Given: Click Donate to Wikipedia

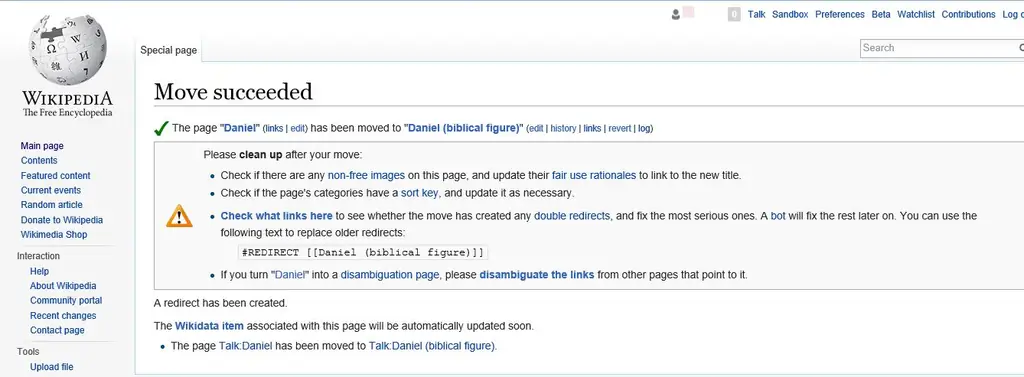Looking at the screenshot, I should click(x=61, y=220).
